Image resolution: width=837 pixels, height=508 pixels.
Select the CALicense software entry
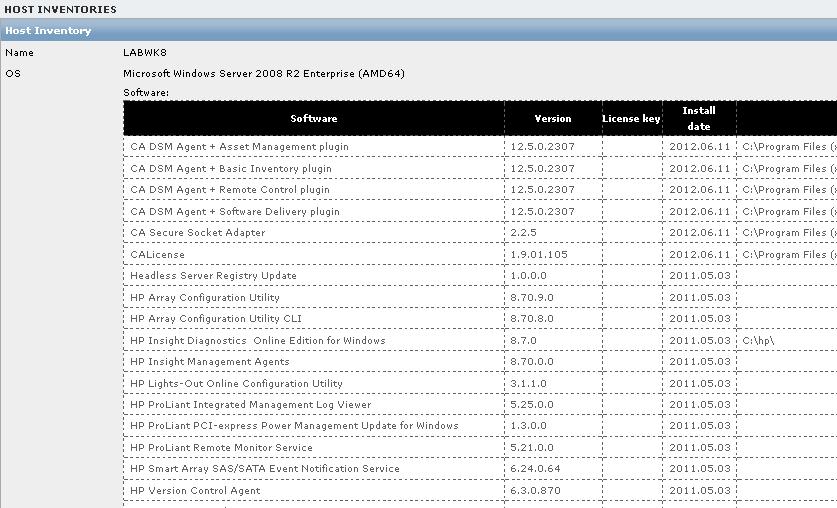[x=157, y=255]
